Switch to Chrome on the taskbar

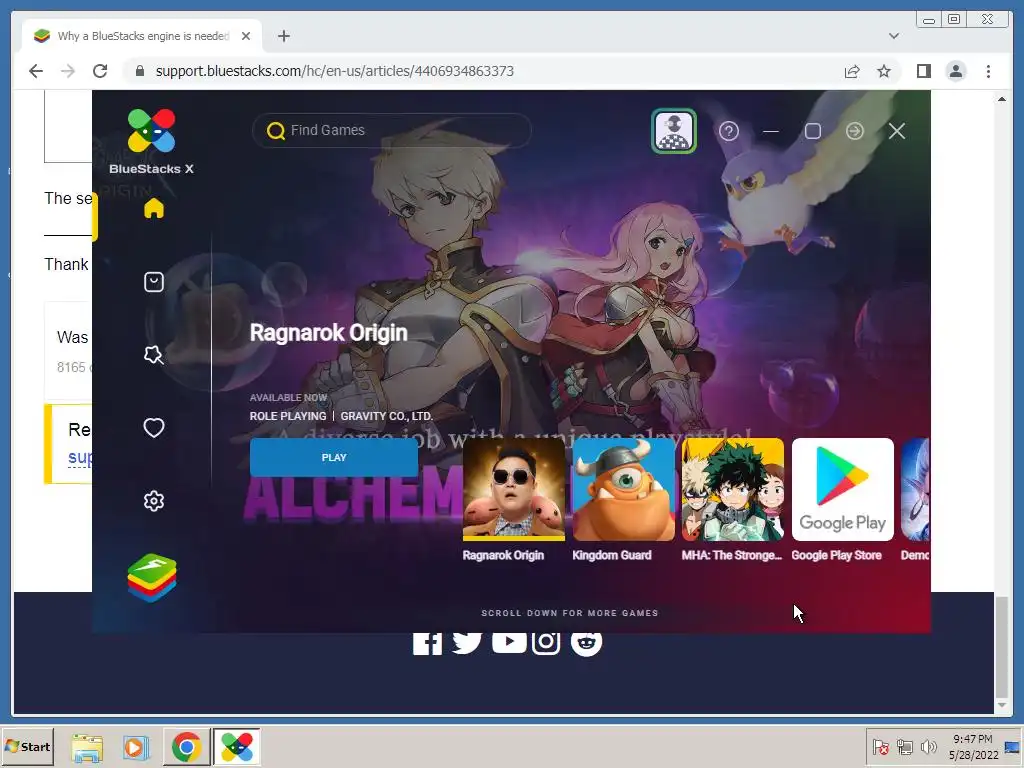pyautogui.click(x=186, y=747)
